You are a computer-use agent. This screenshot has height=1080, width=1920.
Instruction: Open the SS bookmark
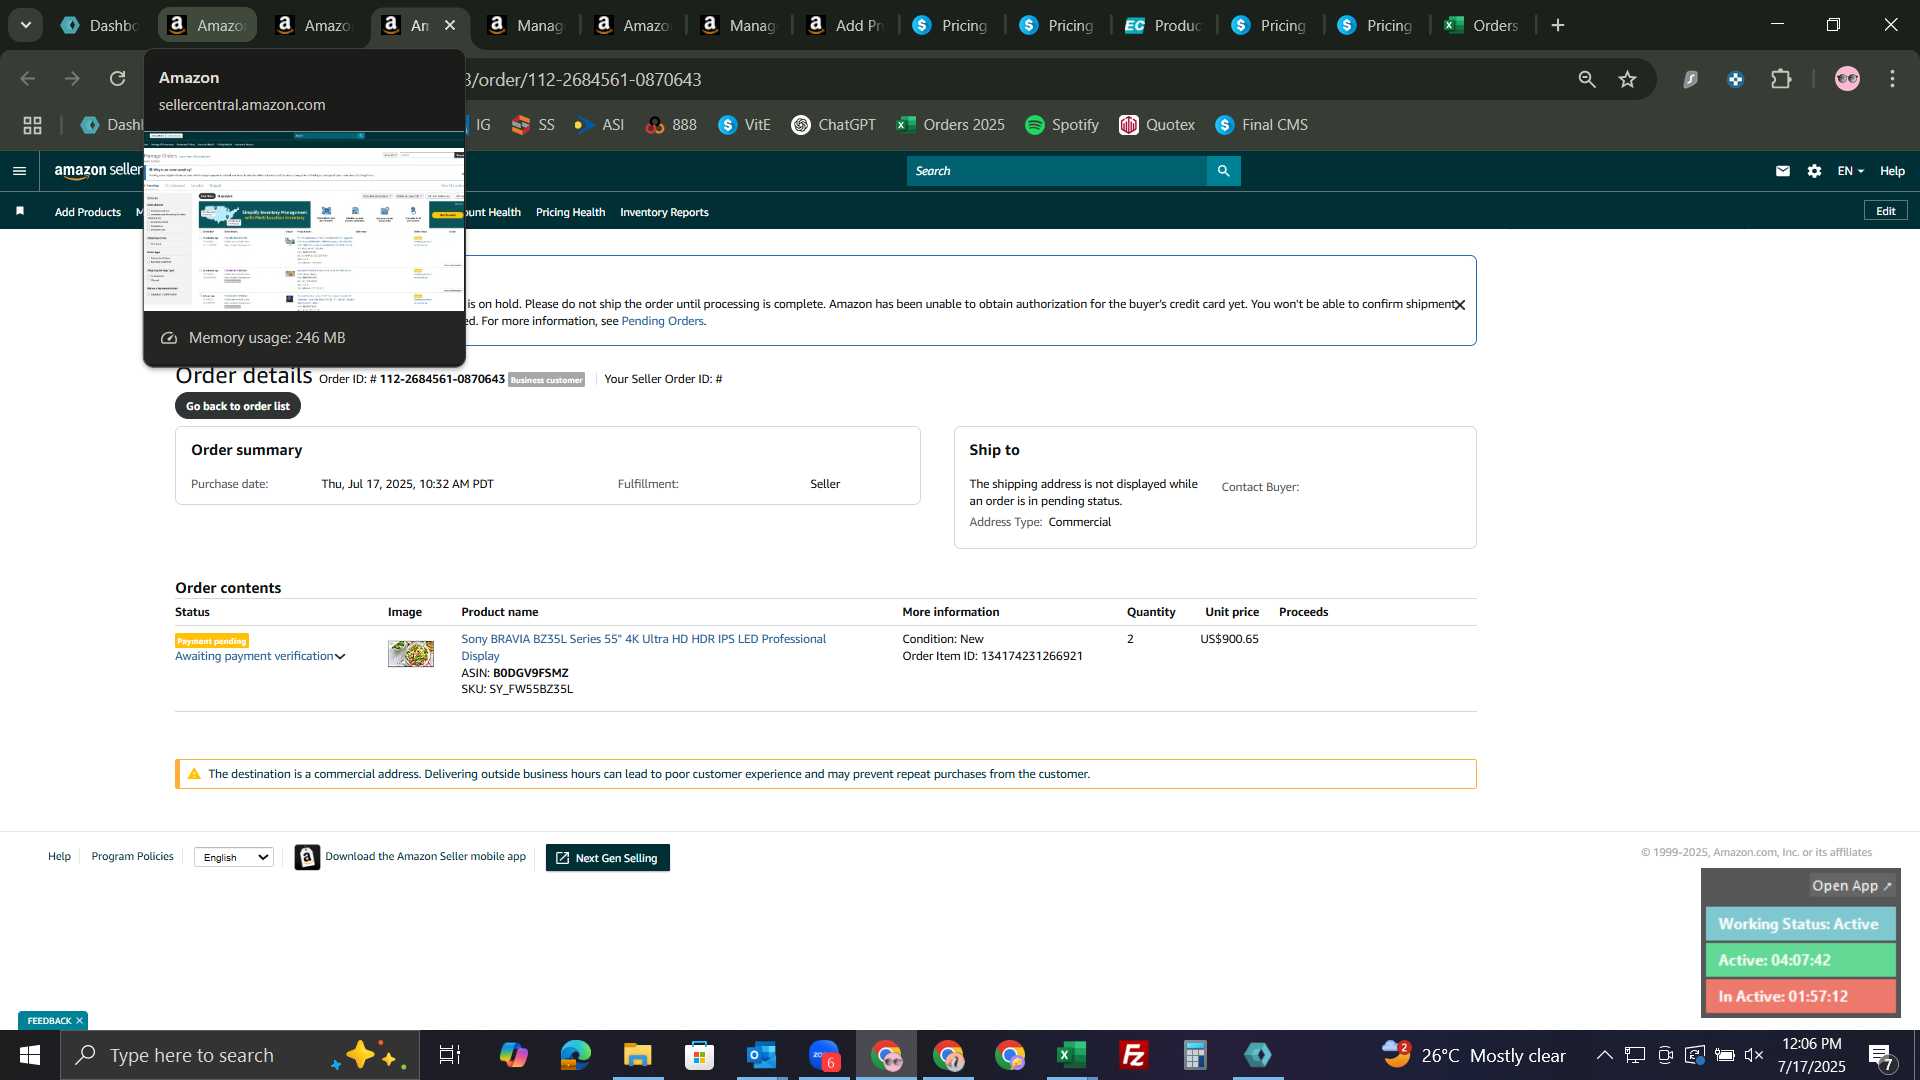pos(533,125)
